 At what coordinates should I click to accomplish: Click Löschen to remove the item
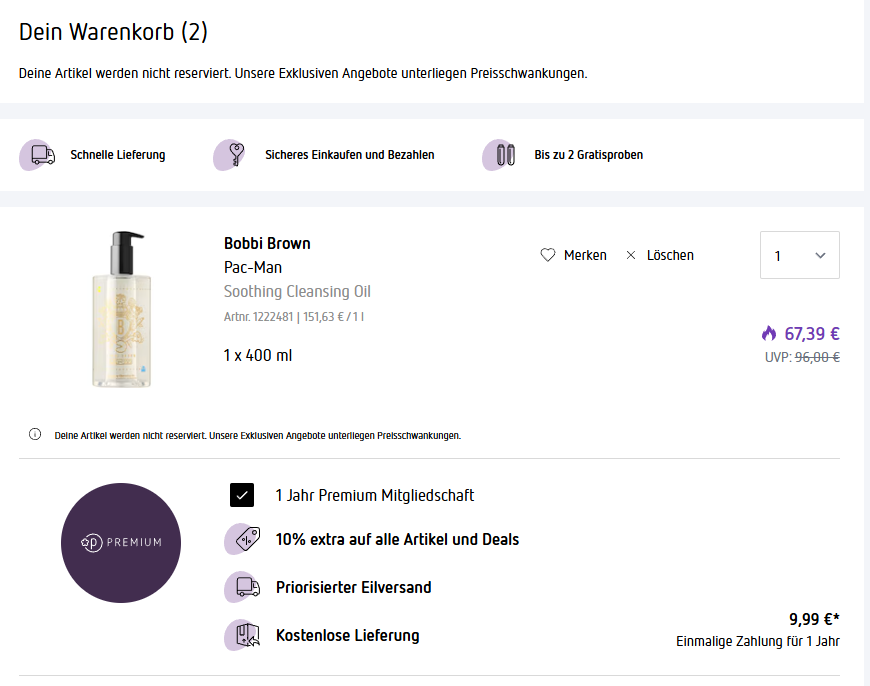[x=670, y=255]
